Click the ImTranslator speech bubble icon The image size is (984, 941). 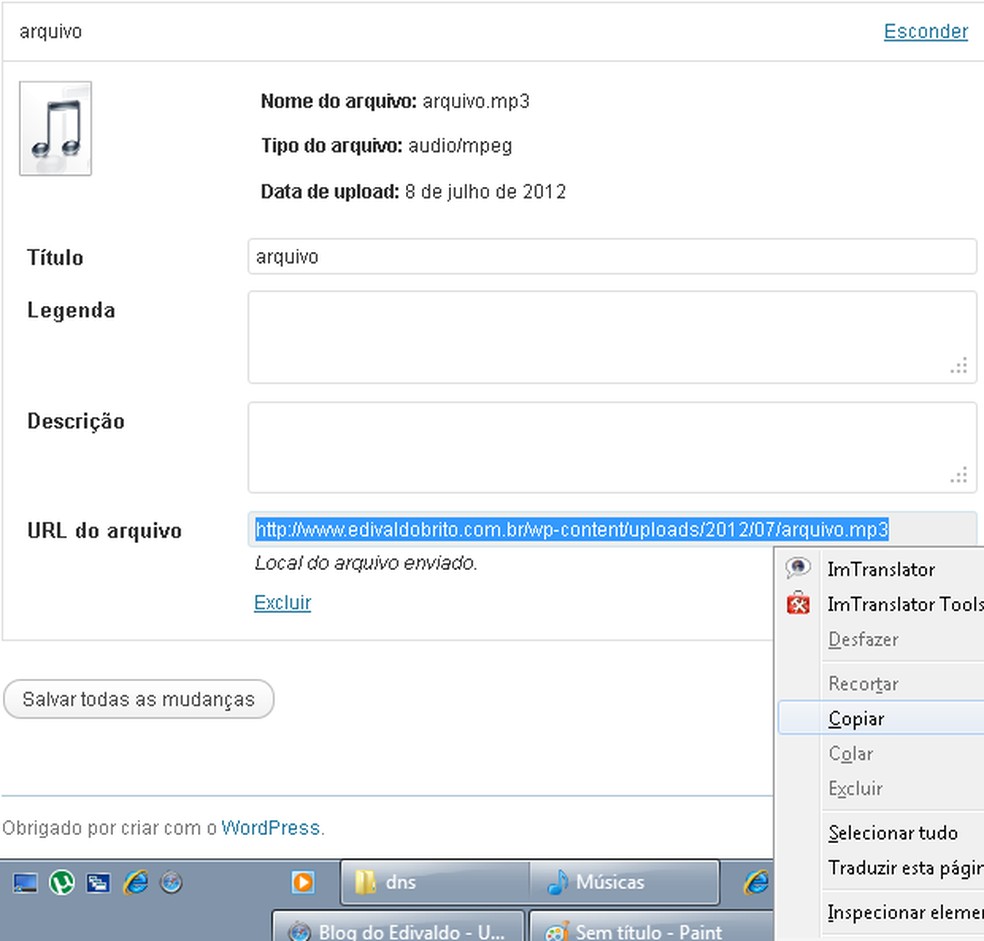pyautogui.click(x=798, y=568)
